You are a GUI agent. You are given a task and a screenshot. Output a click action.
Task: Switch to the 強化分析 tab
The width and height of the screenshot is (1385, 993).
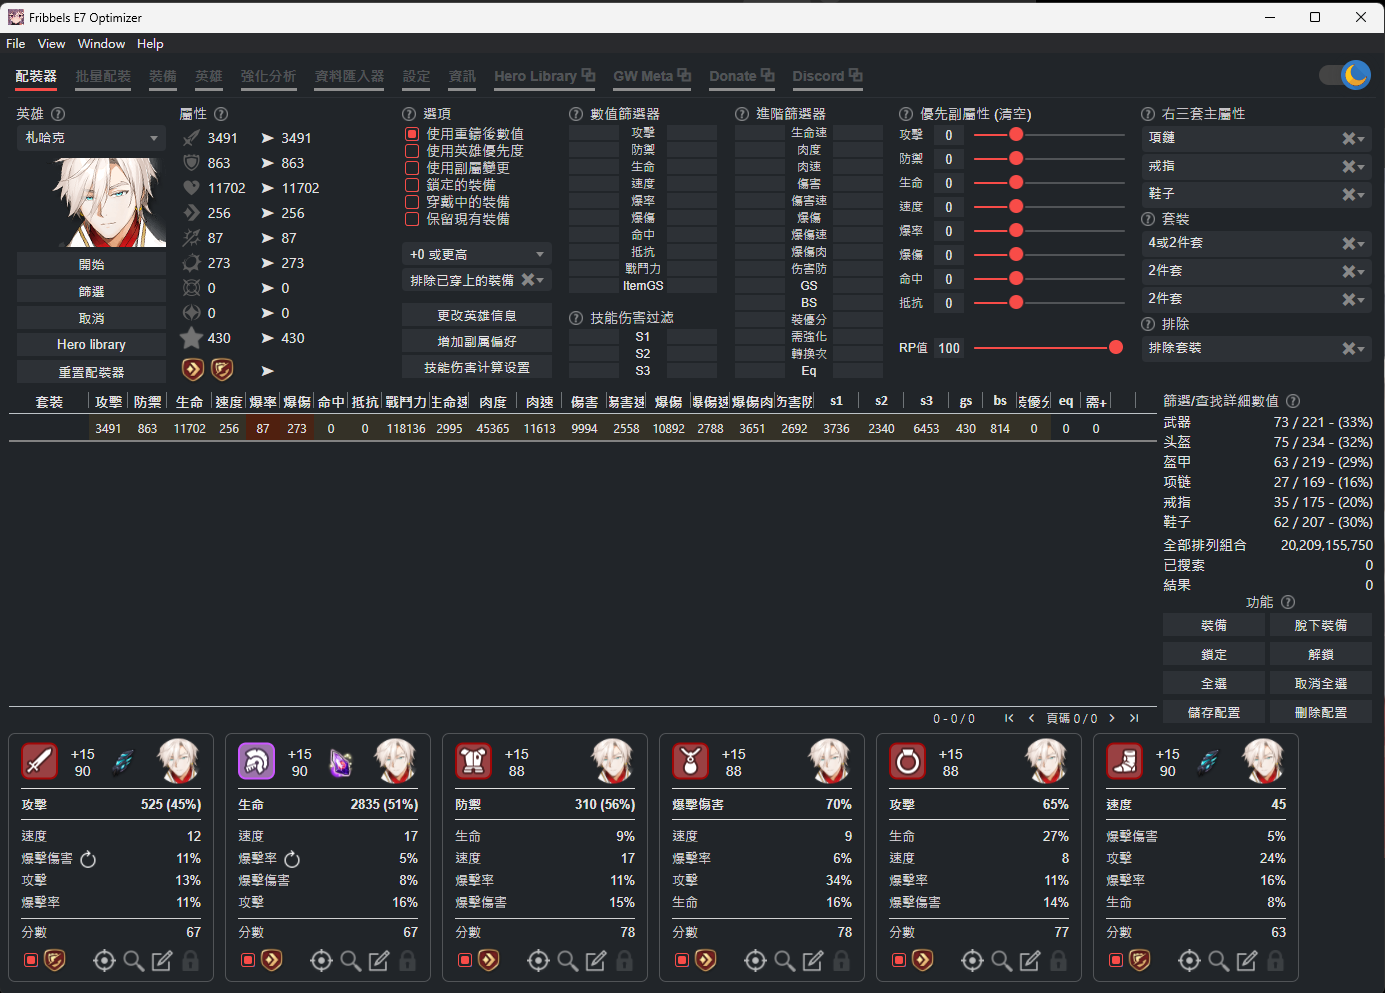click(x=268, y=76)
